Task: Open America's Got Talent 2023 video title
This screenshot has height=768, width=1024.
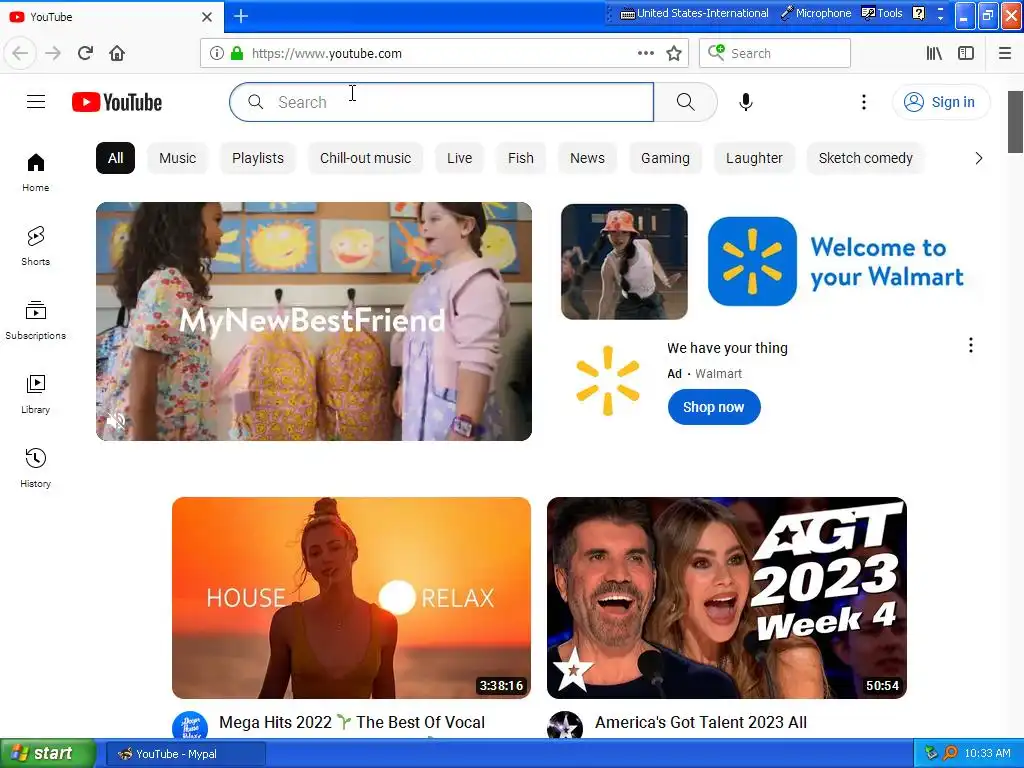Action: click(701, 722)
